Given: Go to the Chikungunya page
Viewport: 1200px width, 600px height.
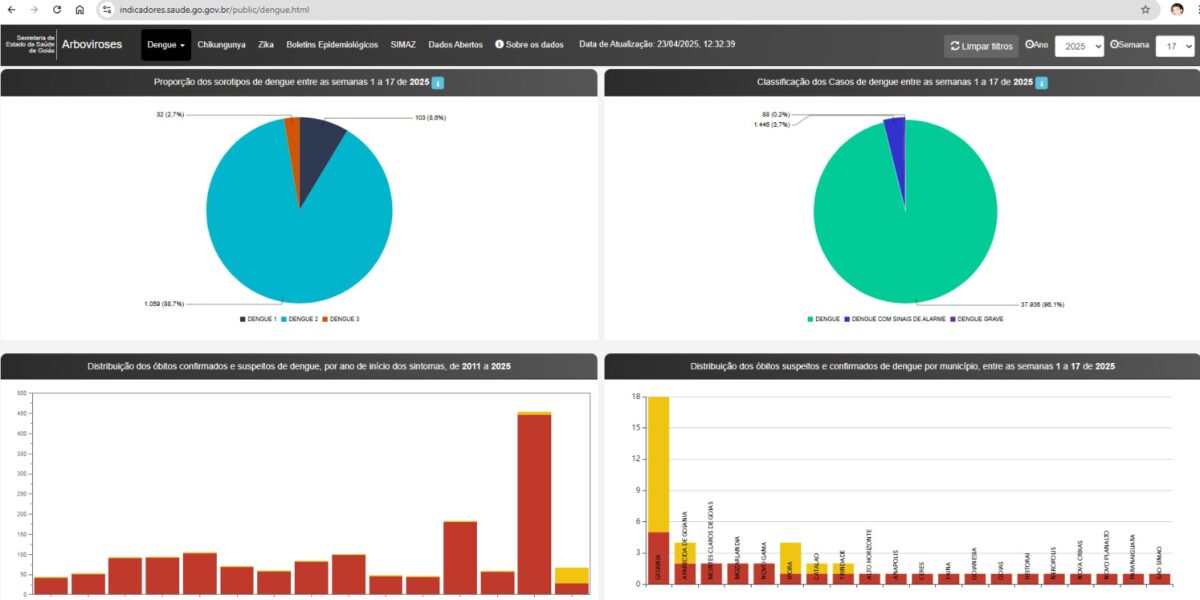Looking at the screenshot, I should point(221,45).
